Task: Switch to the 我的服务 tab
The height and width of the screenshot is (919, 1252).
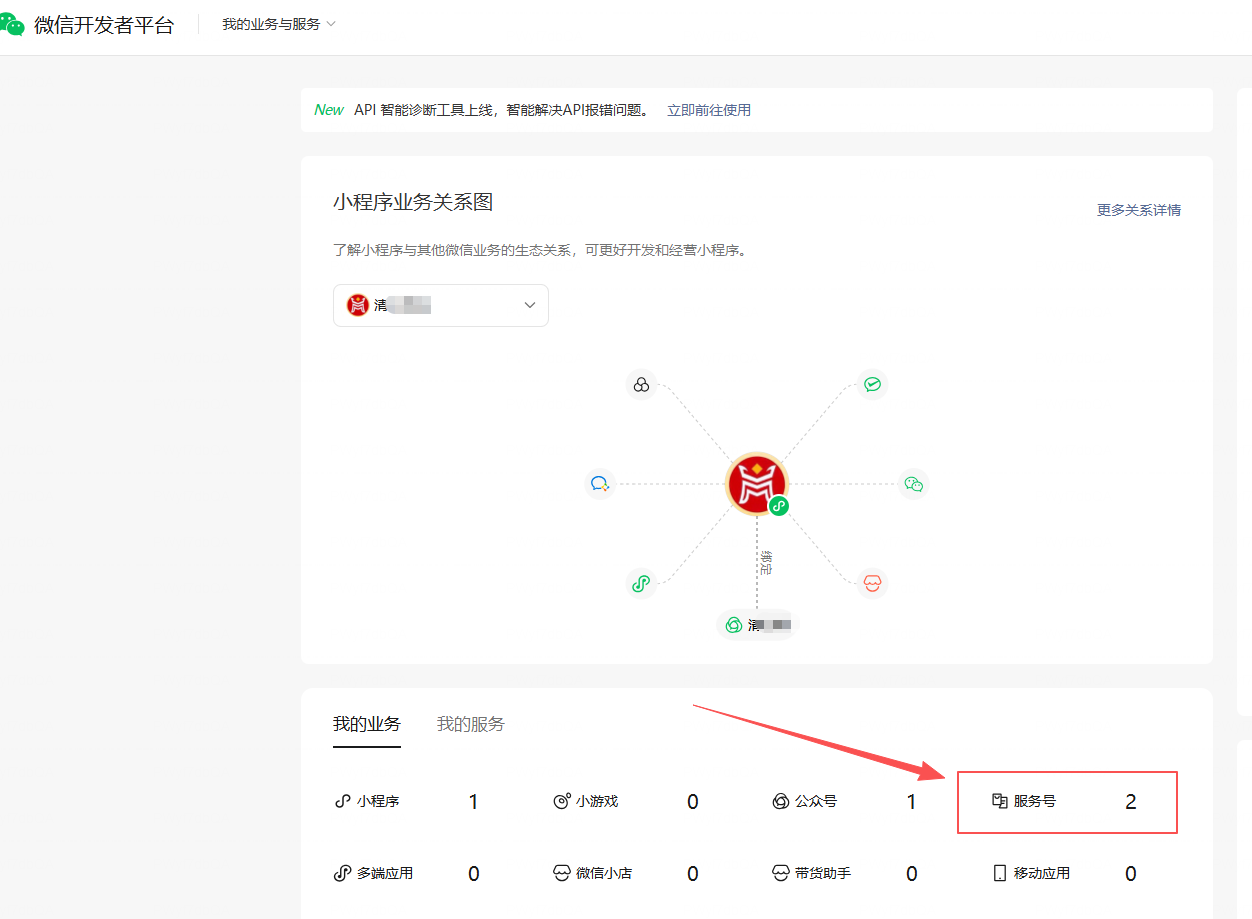Action: click(470, 724)
